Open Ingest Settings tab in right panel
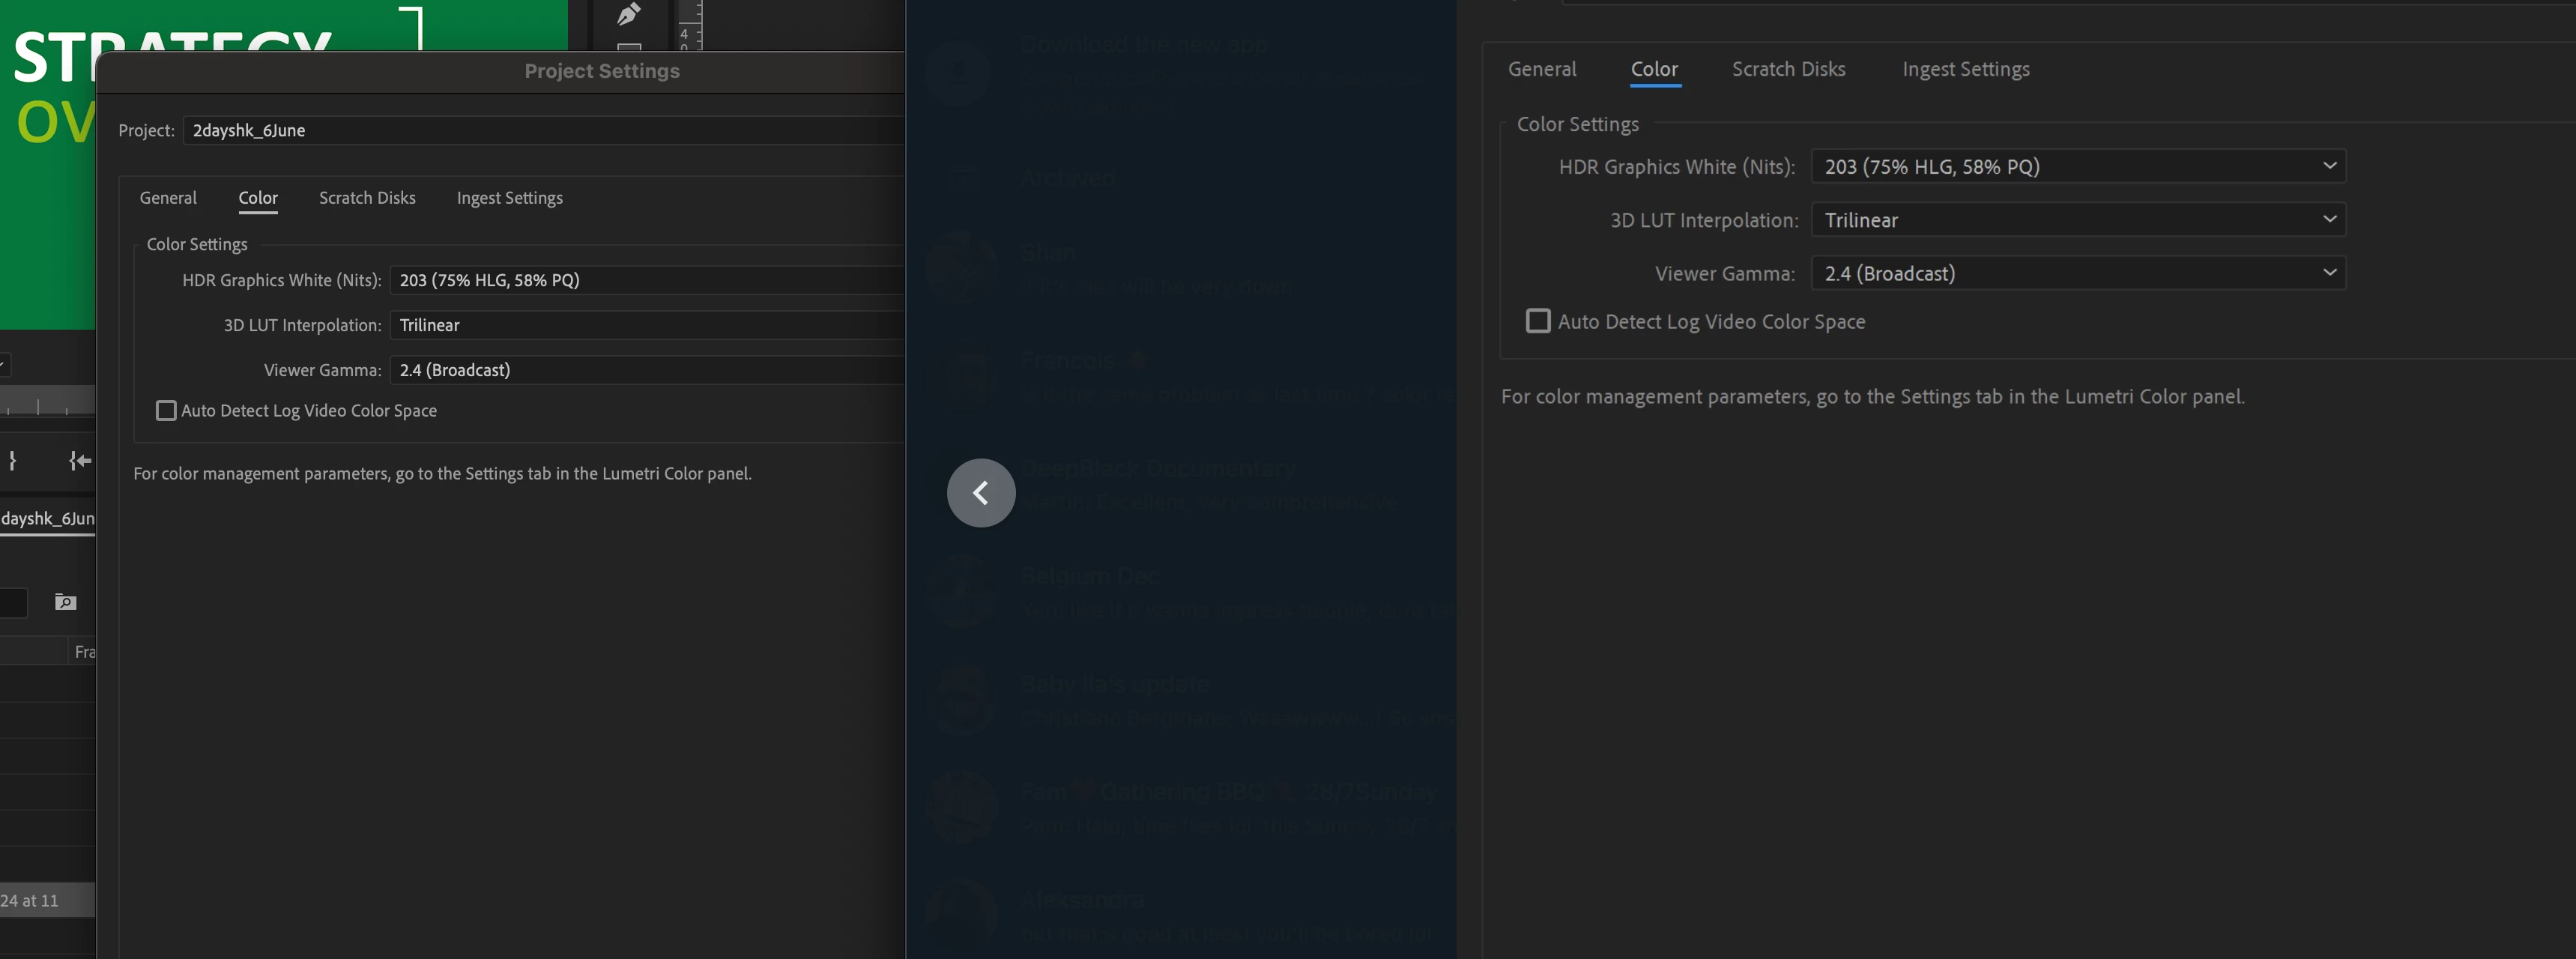The height and width of the screenshot is (959, 2576). click(x=1965, y=69)
